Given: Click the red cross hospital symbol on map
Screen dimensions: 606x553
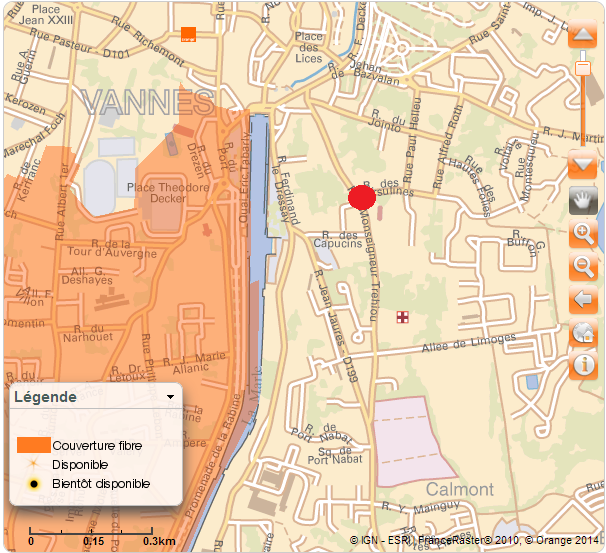Looking at the screenshot, I should (403, 318).
